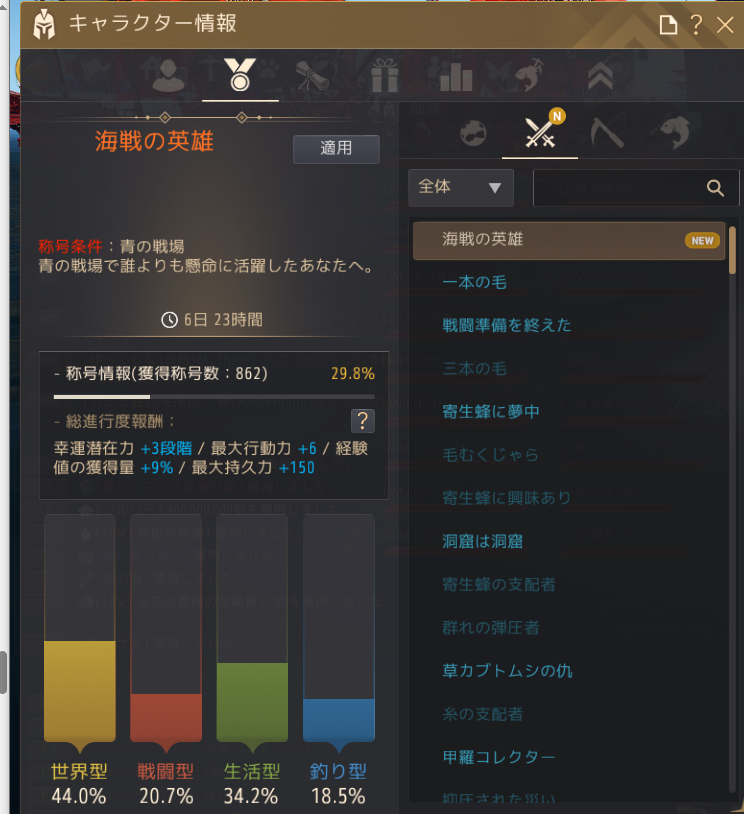Apply title with the 適用 button

point(336,149)
